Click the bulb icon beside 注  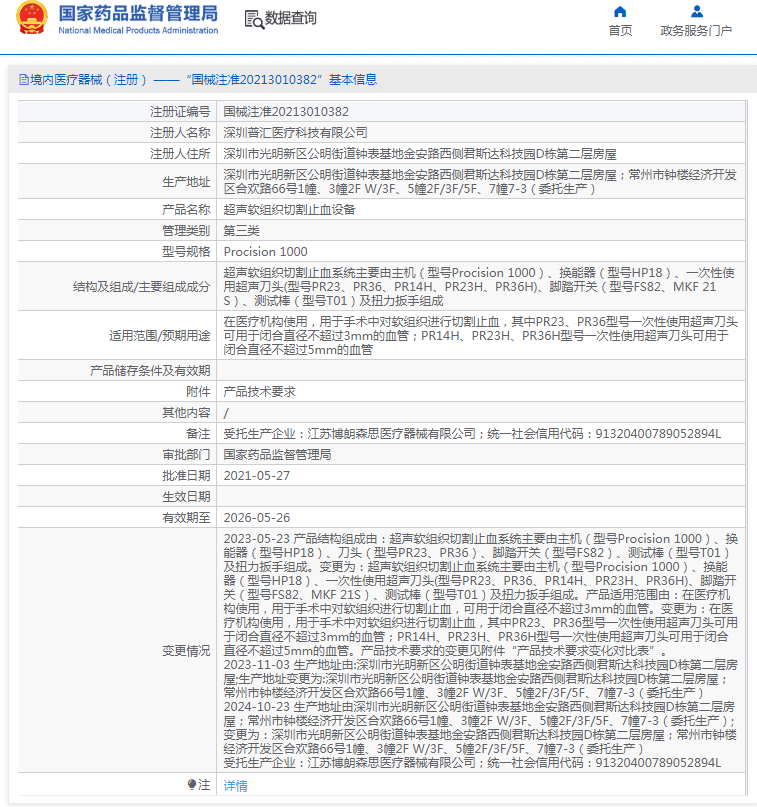pos(191,784)
